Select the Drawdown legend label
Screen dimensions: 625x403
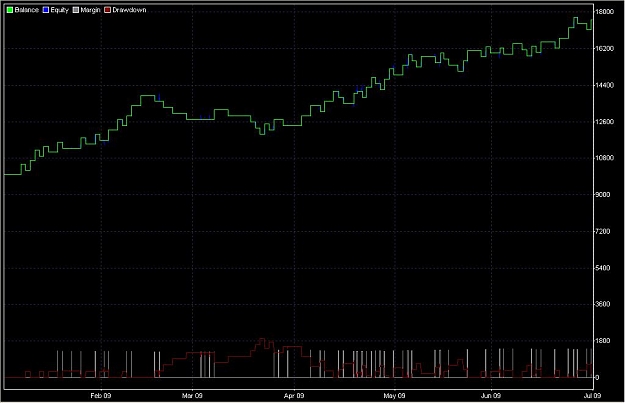tap(129, 10)
